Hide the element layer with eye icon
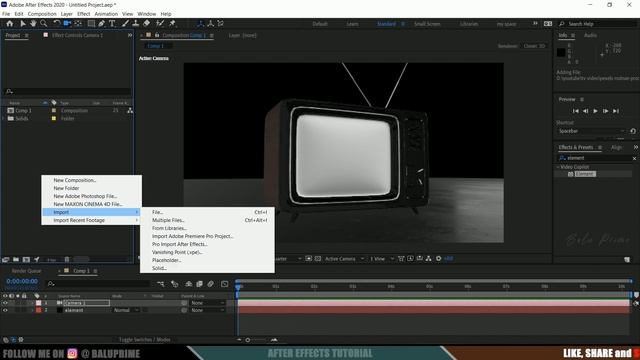This screenshot has height=360, width=640. point(5,310)
